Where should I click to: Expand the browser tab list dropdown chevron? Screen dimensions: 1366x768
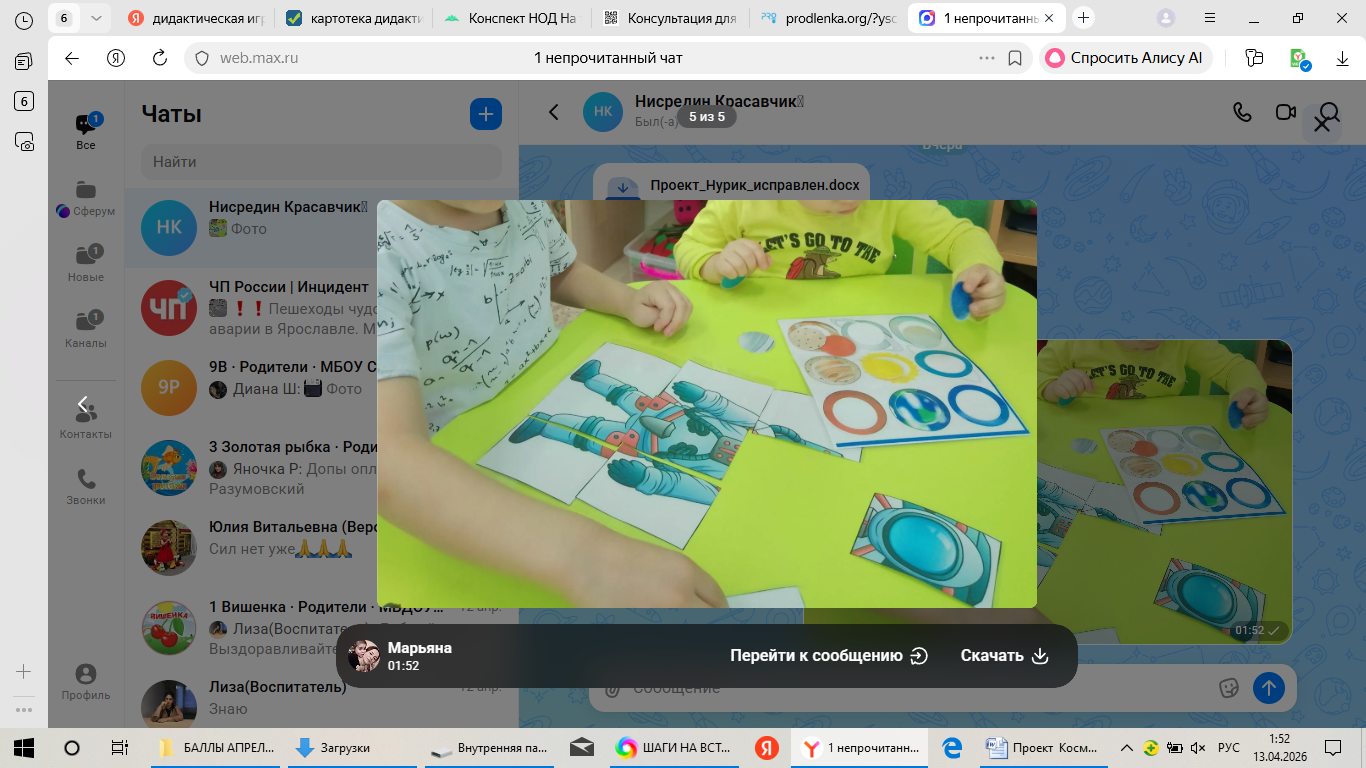point(95,18)
